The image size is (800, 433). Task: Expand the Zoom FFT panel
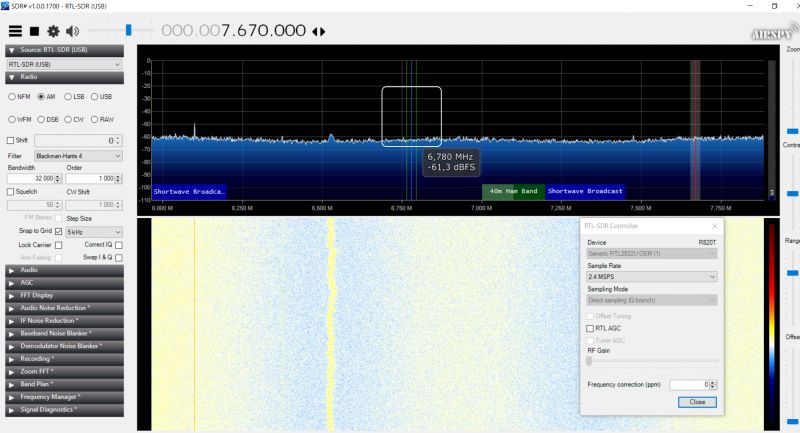point(64,372)
